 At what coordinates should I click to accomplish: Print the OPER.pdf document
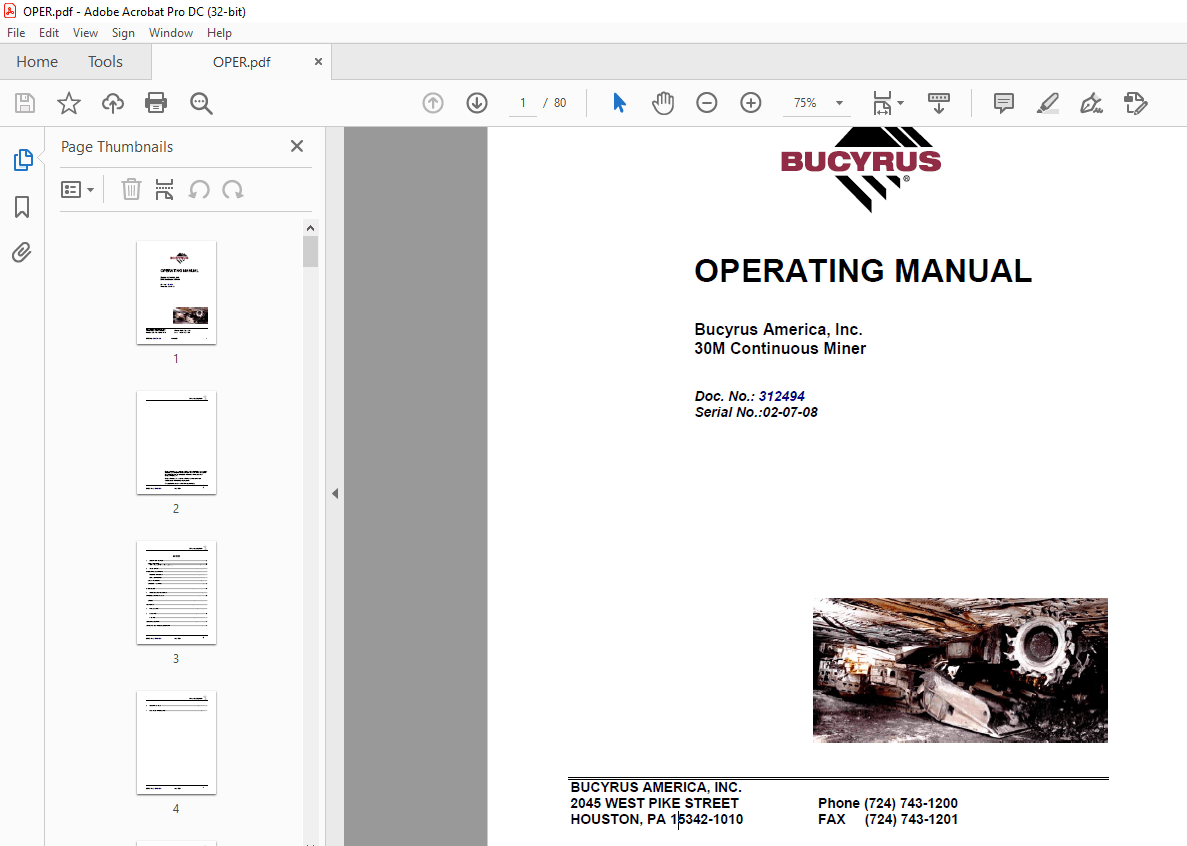156,102
